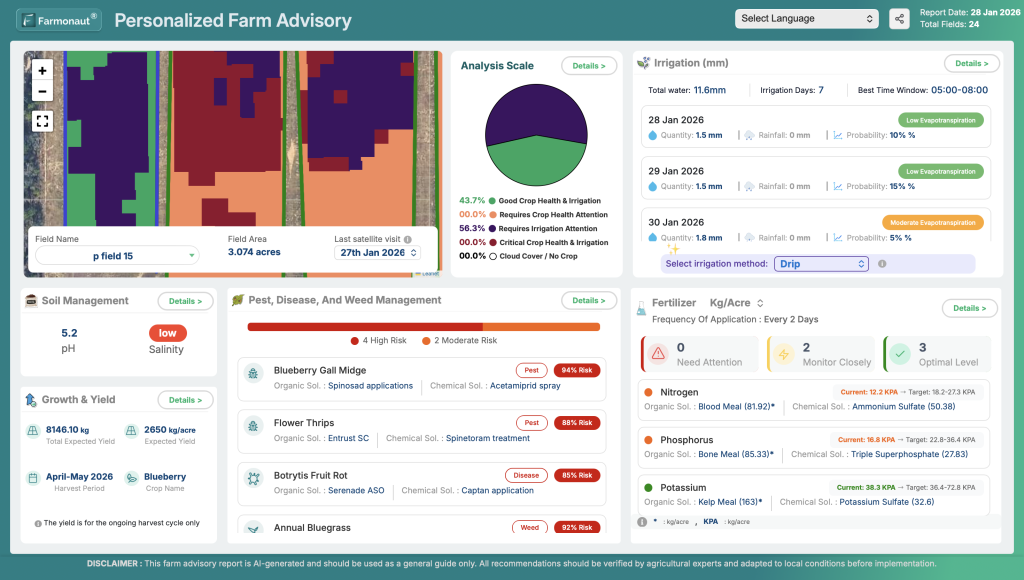Zoom out on the satellite map
Image resolution: width=1024 pixels, height=580 pixels.
click(42, 91)
